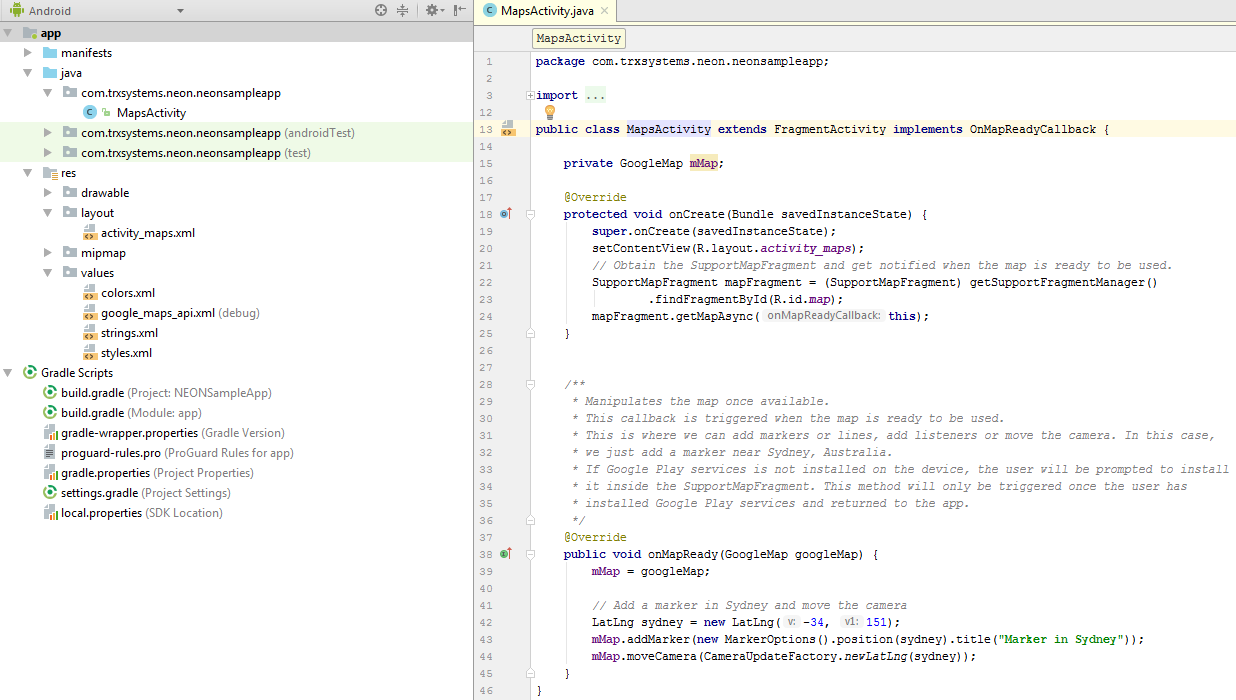The width and height of the screenshot is (1236, 700).
Task: Click the mMap field on line 15
Action: coord(704,163)
